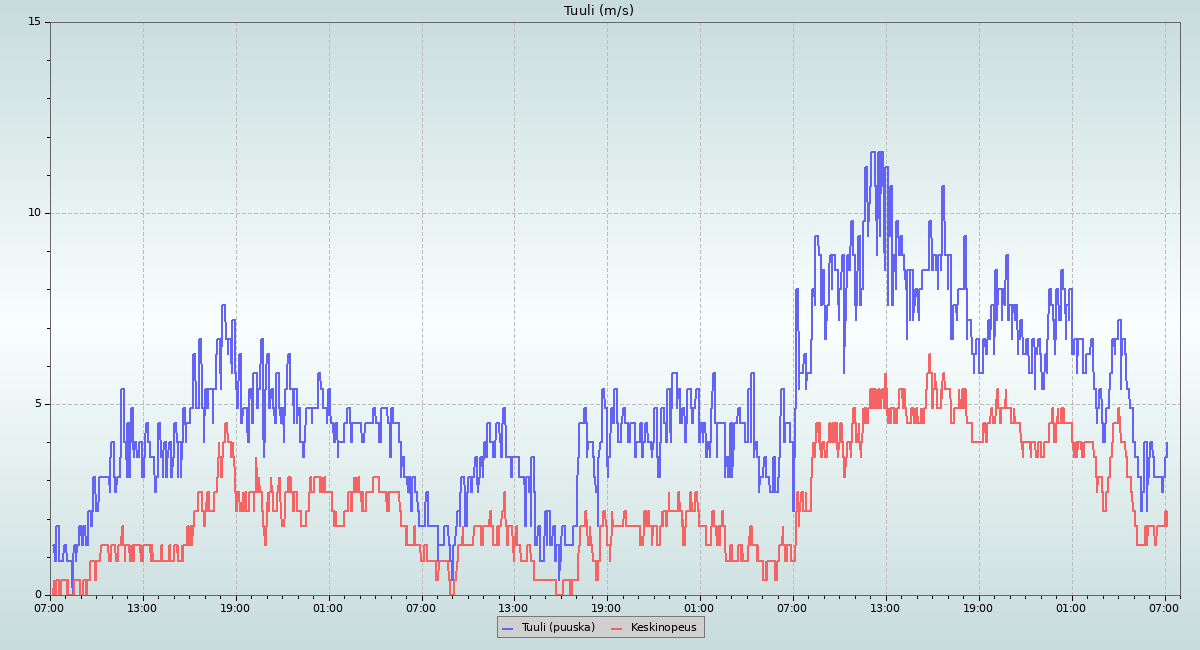Click the leftmost 07:00 time label

tap(49, 607)
